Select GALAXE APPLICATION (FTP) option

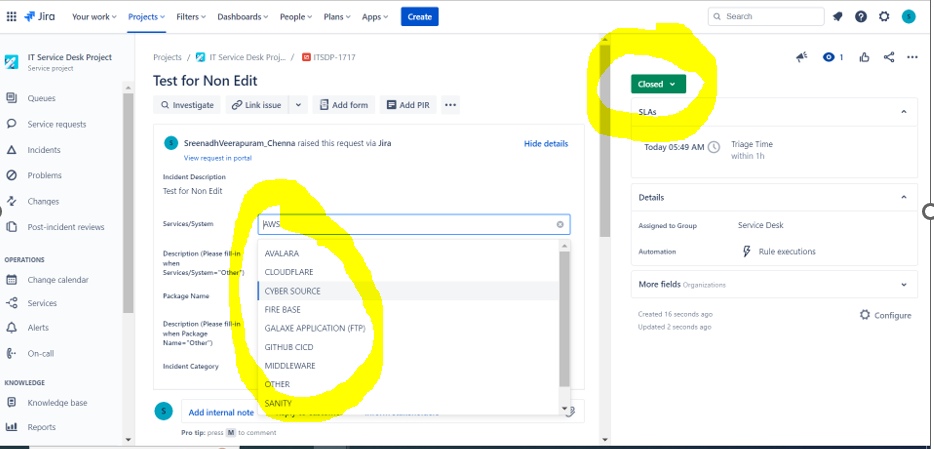[x=408, y=328]
